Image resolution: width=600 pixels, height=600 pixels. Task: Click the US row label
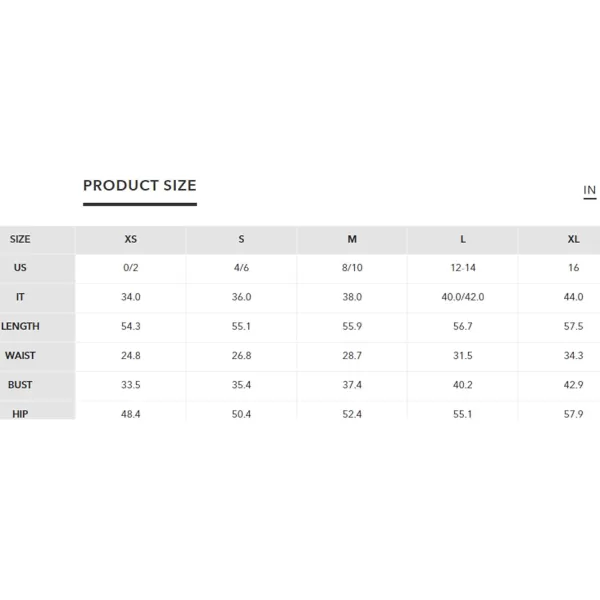pos(20,268)
